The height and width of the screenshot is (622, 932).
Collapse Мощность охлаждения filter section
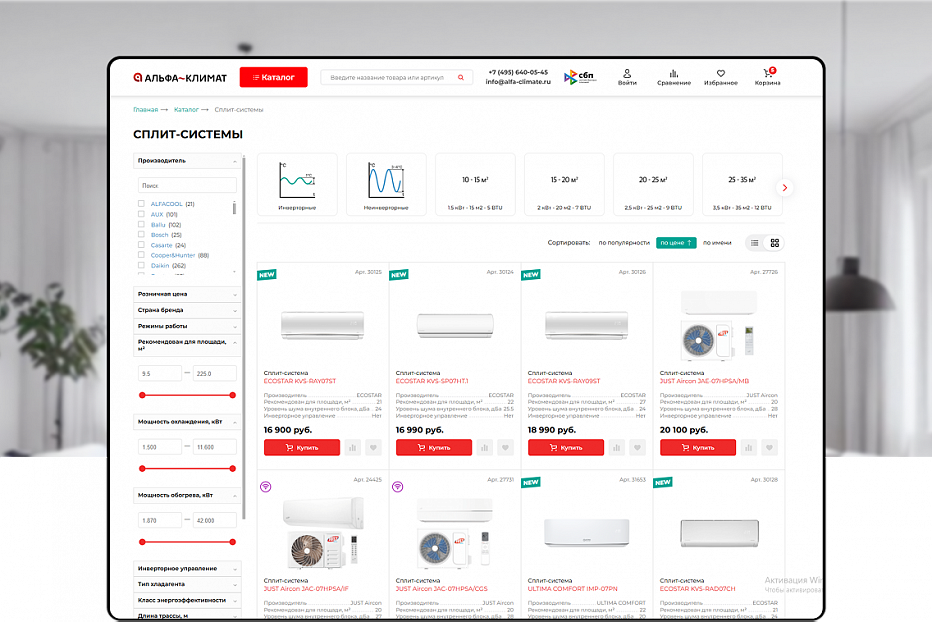point(187,422)
